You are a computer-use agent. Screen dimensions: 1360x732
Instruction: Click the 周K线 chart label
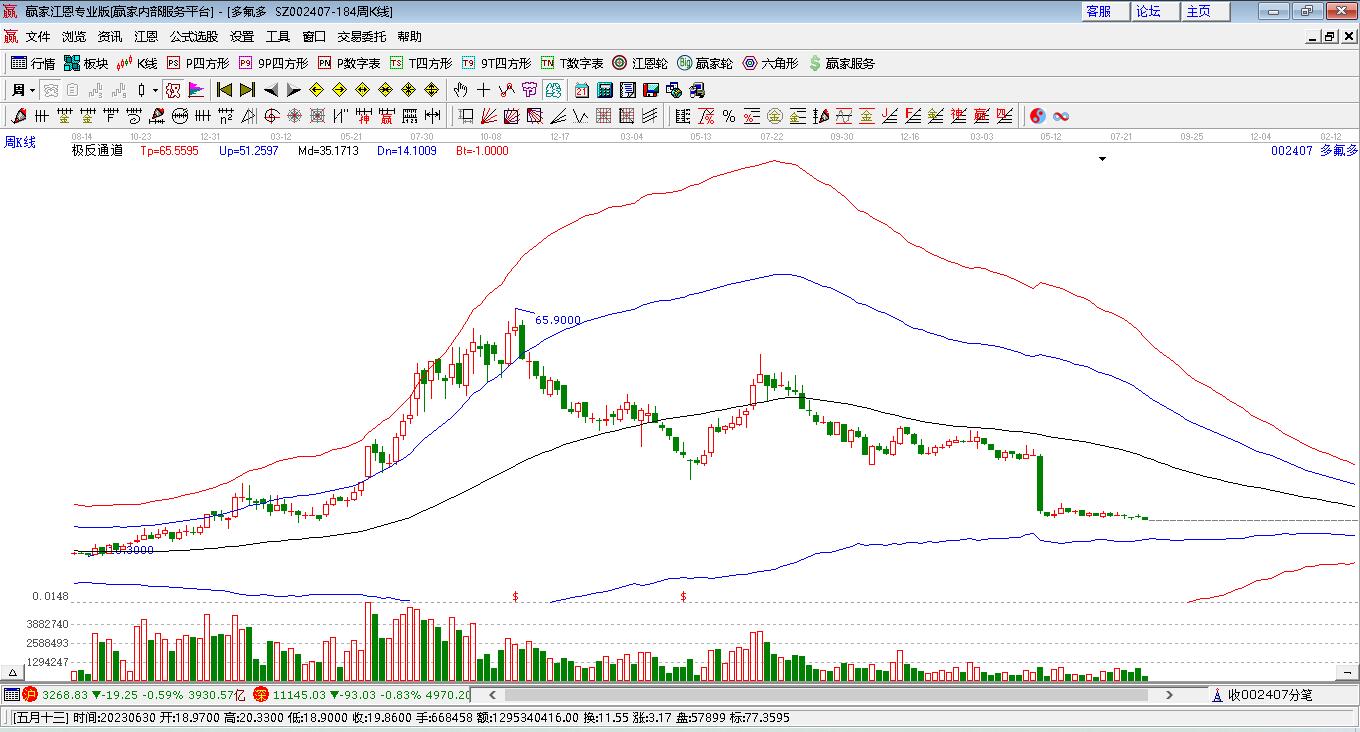(20, 142)
